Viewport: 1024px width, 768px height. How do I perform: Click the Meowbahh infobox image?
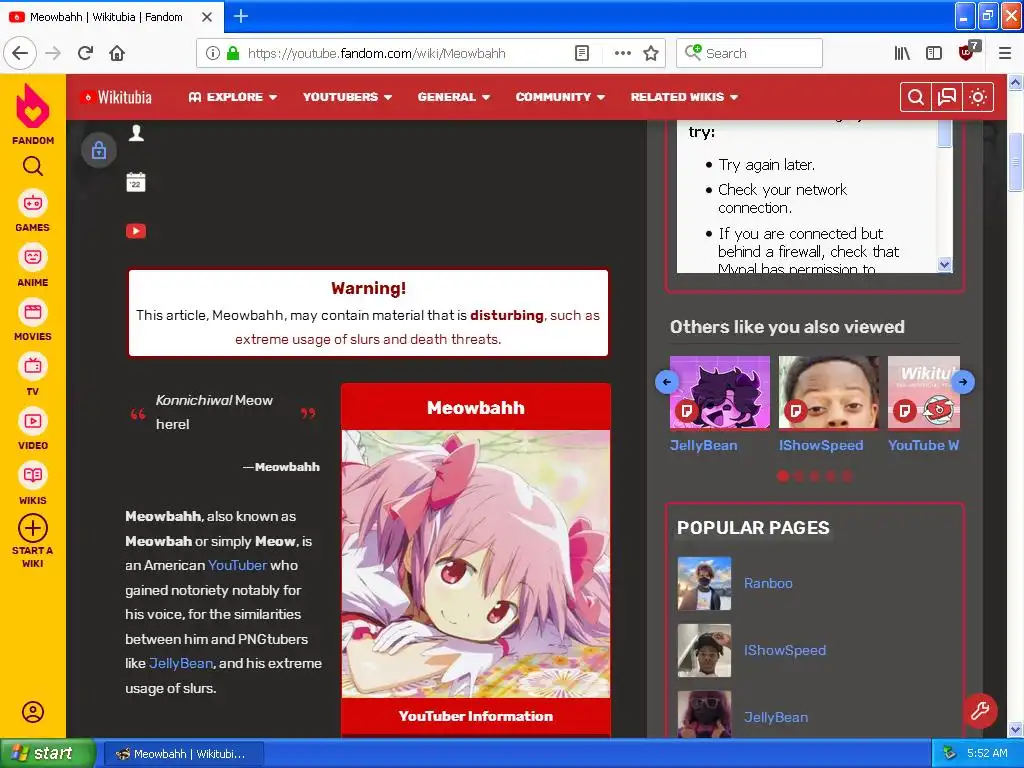pos(475,564)
